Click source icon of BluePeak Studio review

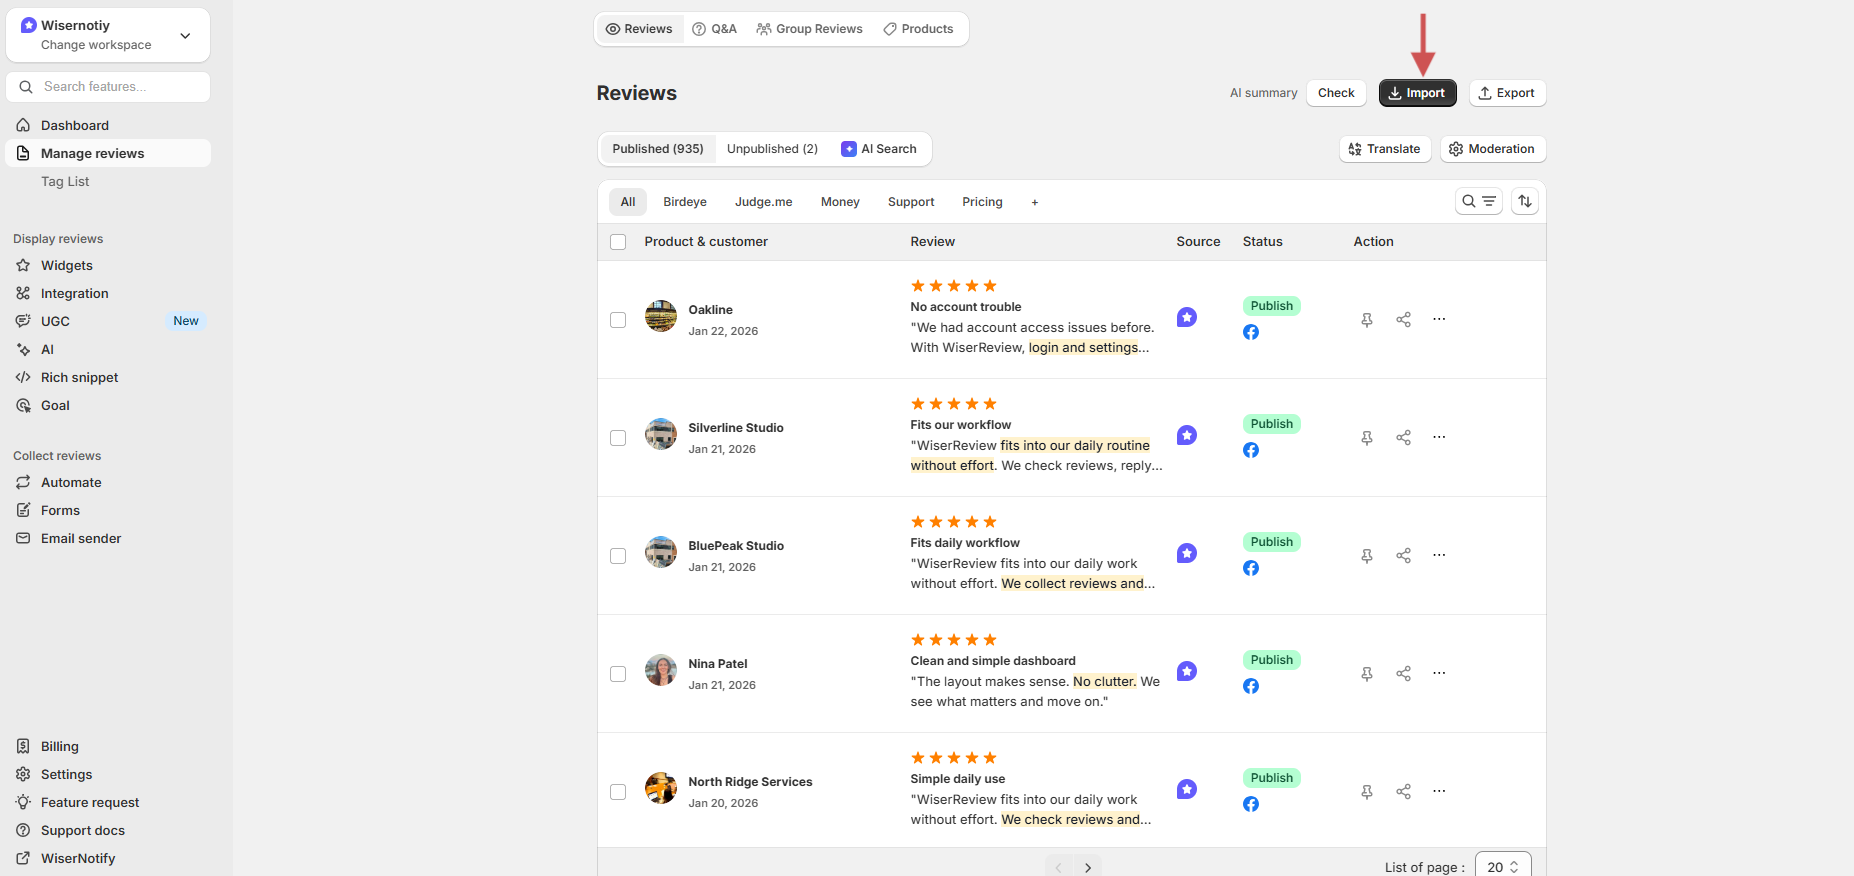tap(1187, 553)
